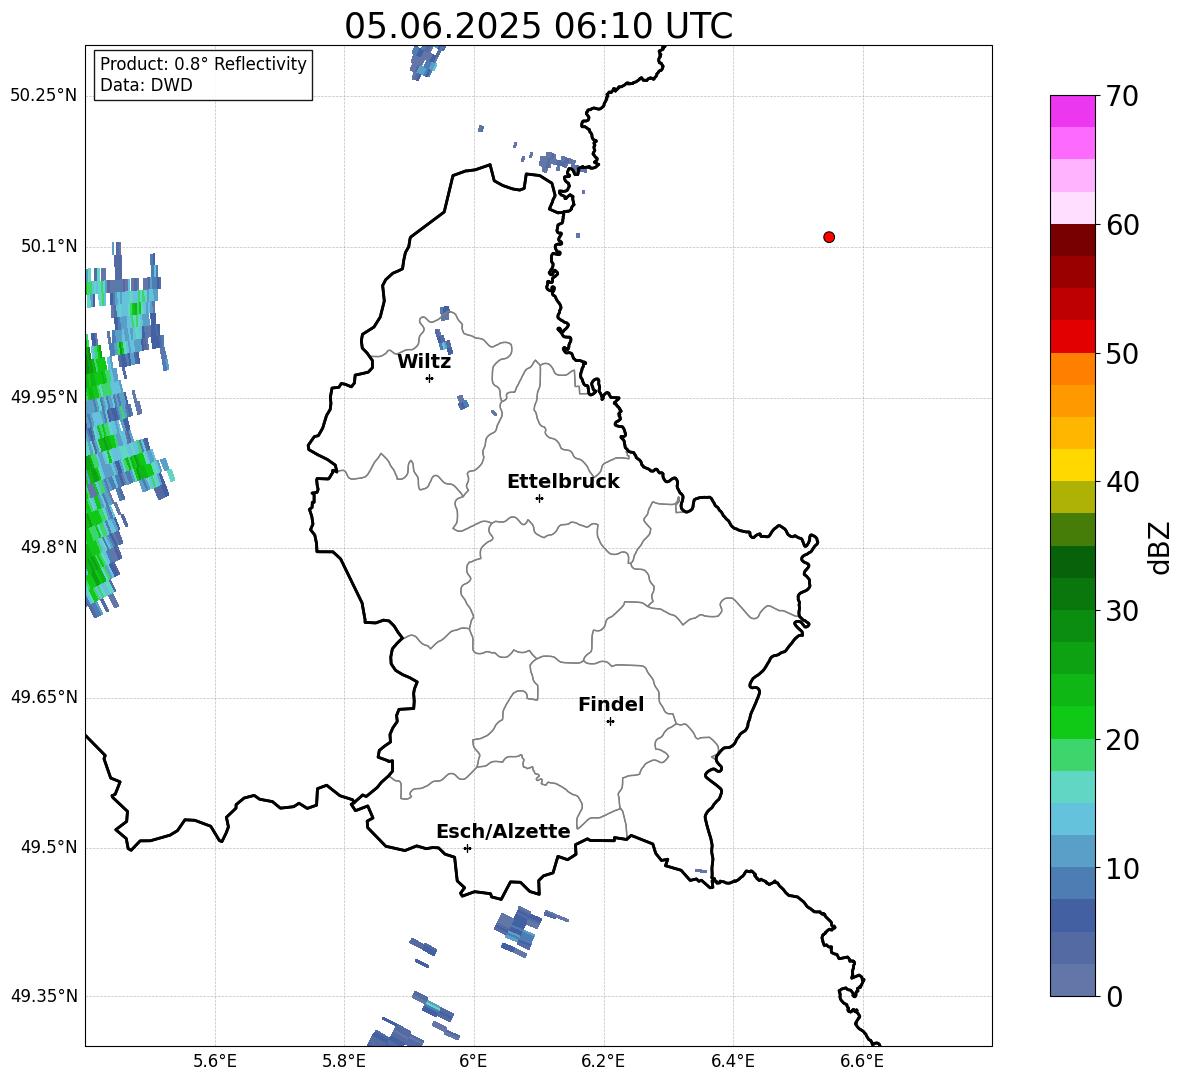Click the 10 colorbar tick label
Image resolution: width=1184 pixels, height=1081 pixels.
[x=1122, y=869]
